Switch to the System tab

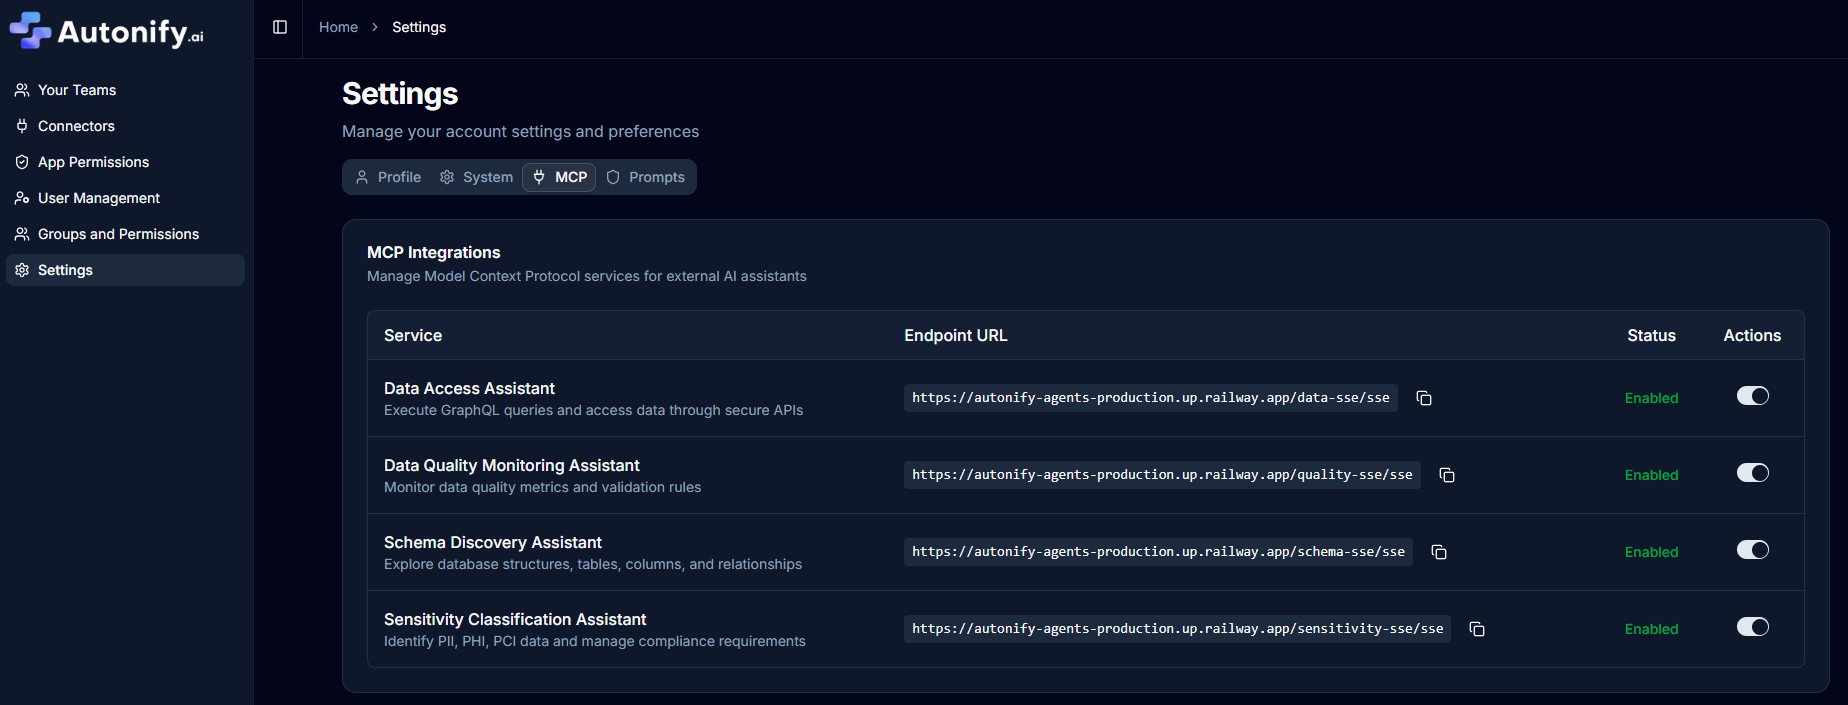pyautogui.click(x=476, y=177)
